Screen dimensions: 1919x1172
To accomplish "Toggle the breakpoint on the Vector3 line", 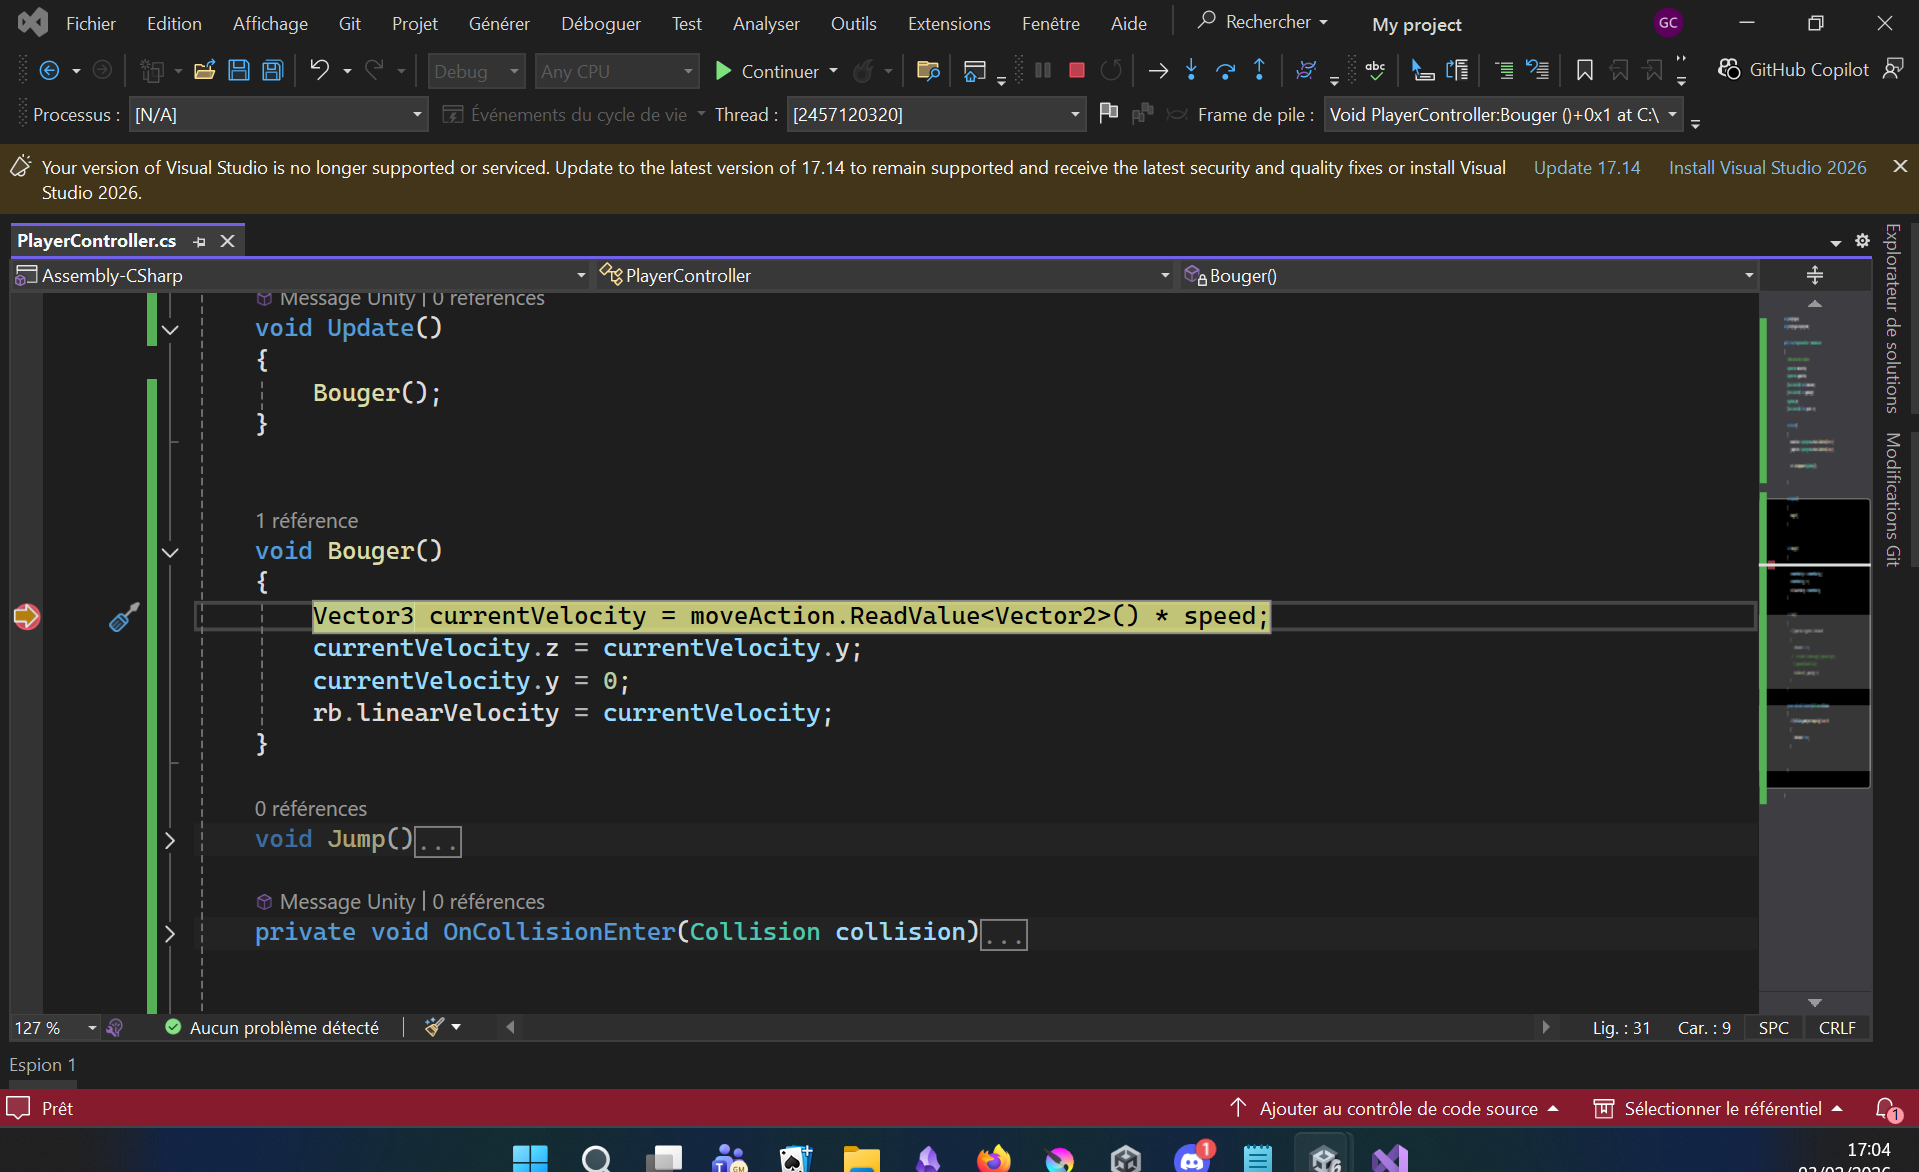I will [x=26, y=616].
